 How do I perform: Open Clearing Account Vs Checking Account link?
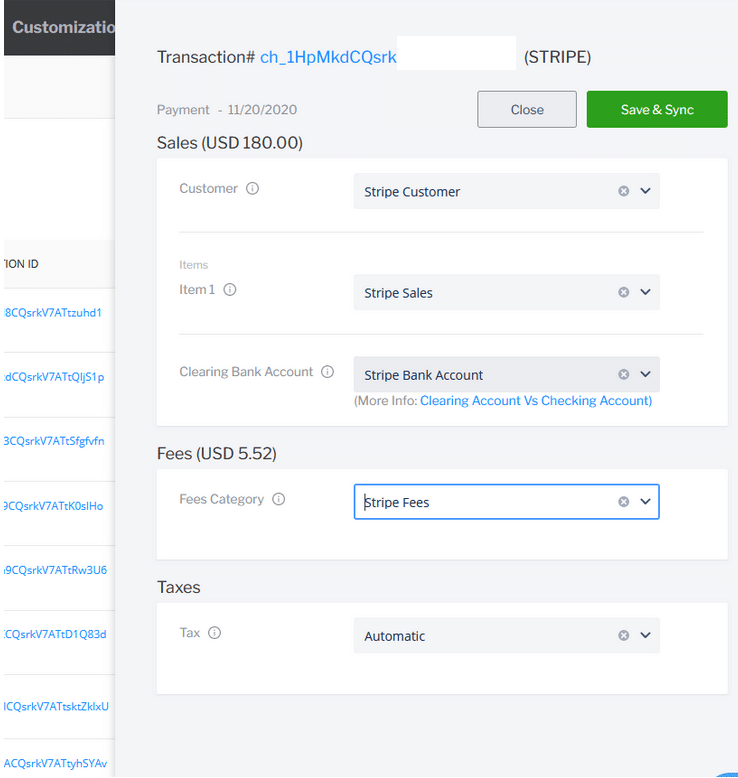click(x=536, y=400)
